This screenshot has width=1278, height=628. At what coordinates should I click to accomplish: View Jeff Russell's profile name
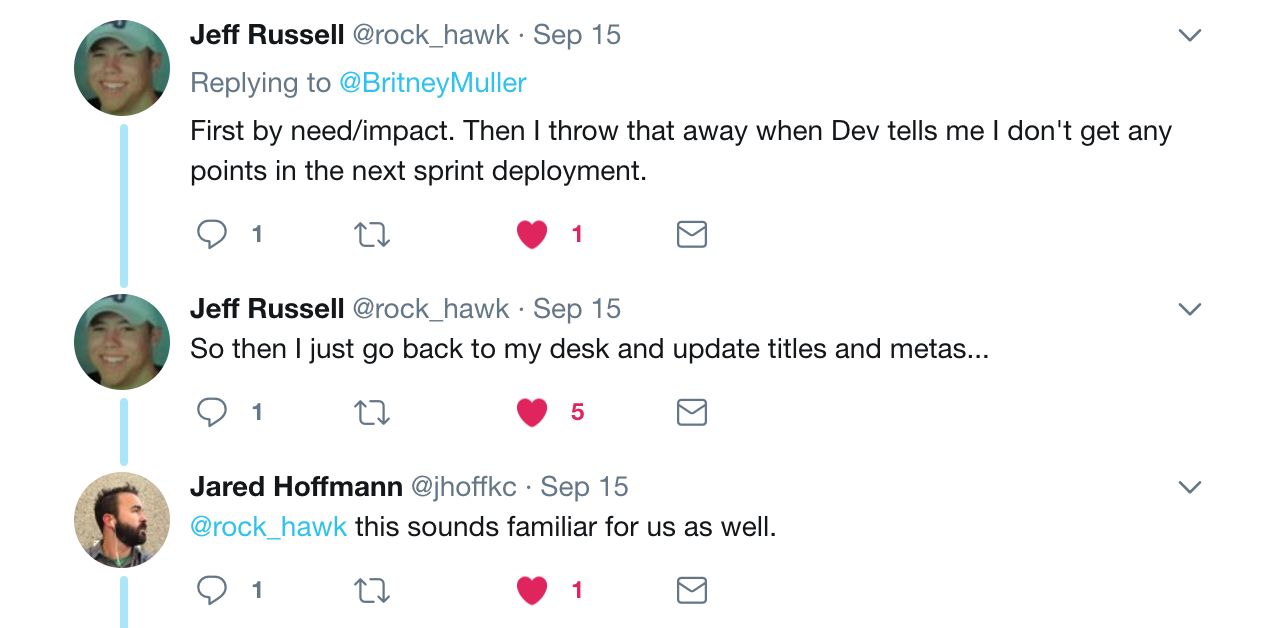tap(268, 33)
